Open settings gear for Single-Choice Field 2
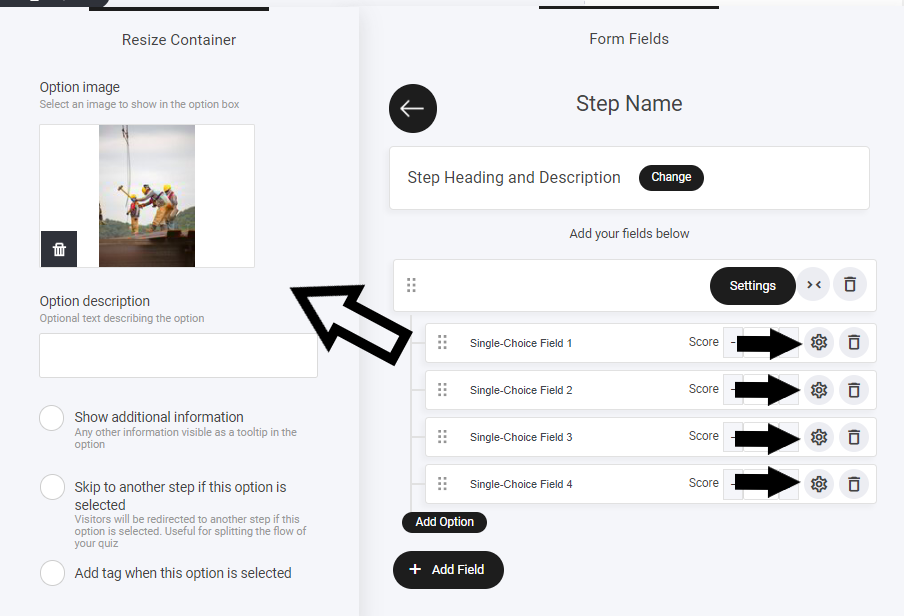Viewport: 904px width, 616px height. point(819,390)
